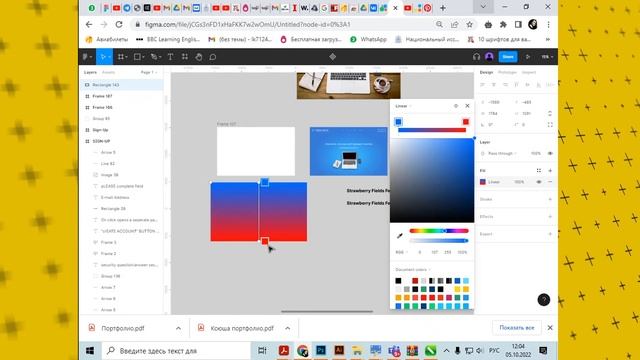Click the headphones audio icon
Screen dimensions: 640x360
476,57
